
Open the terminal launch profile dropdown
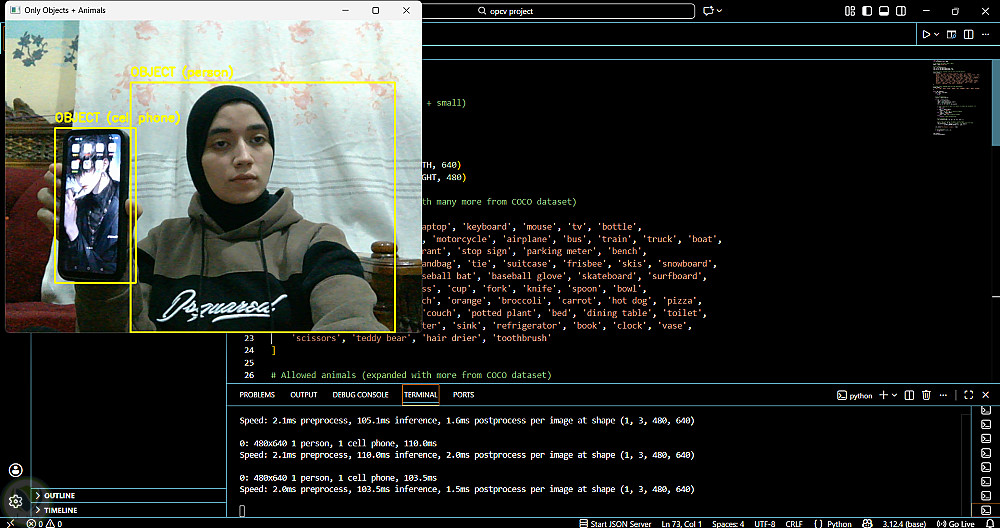[893, 395]
